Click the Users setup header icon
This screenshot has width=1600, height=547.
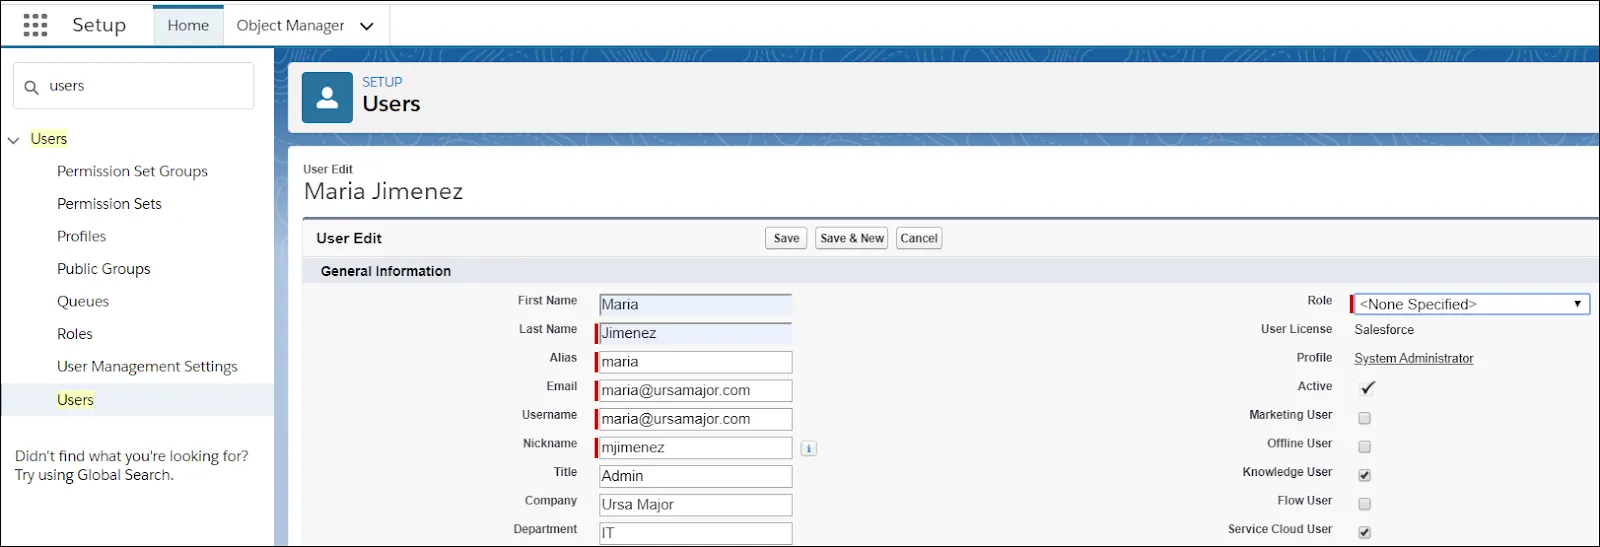(x=327, y=97)
